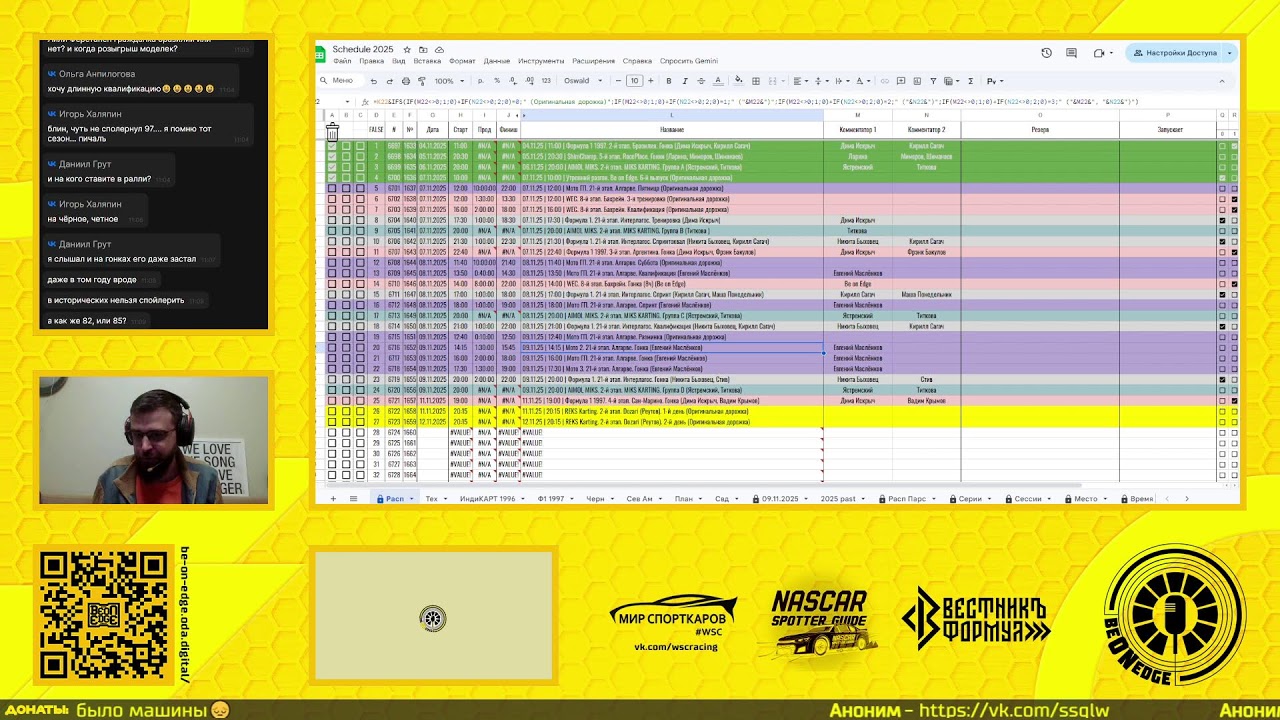The width and height of the screenshot is (1280, 720).
Task: Click the add sheet plus icon
Action: pyautogui.click(x=333, y=498)
